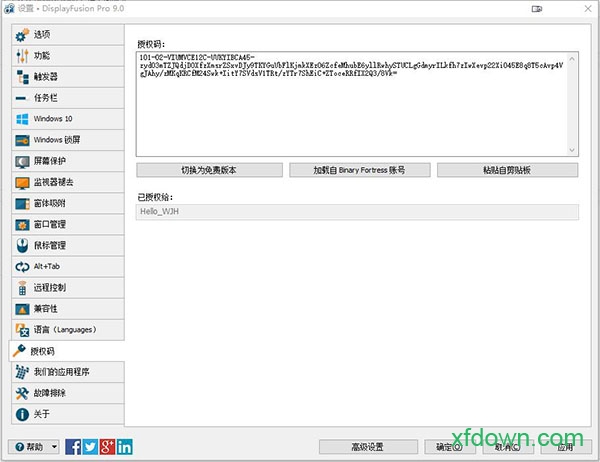Click 粘贴自剪贴板 button
Screen dimensions: 600x462
click(507, 170)
